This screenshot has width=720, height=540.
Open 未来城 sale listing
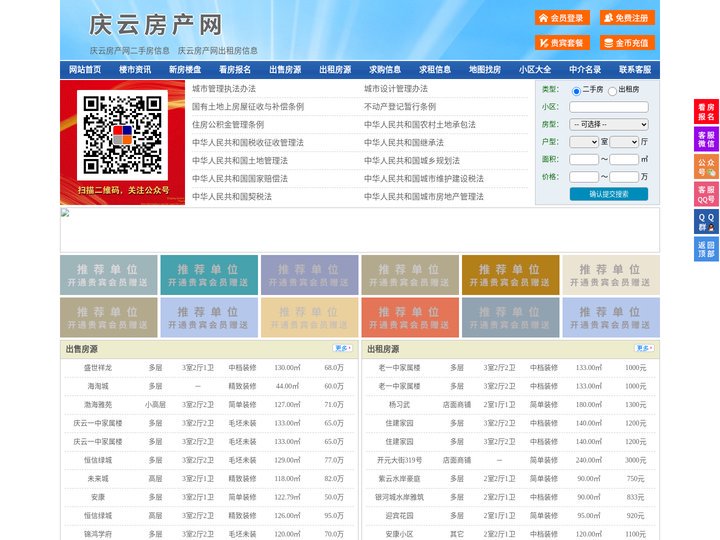[98, 478]
